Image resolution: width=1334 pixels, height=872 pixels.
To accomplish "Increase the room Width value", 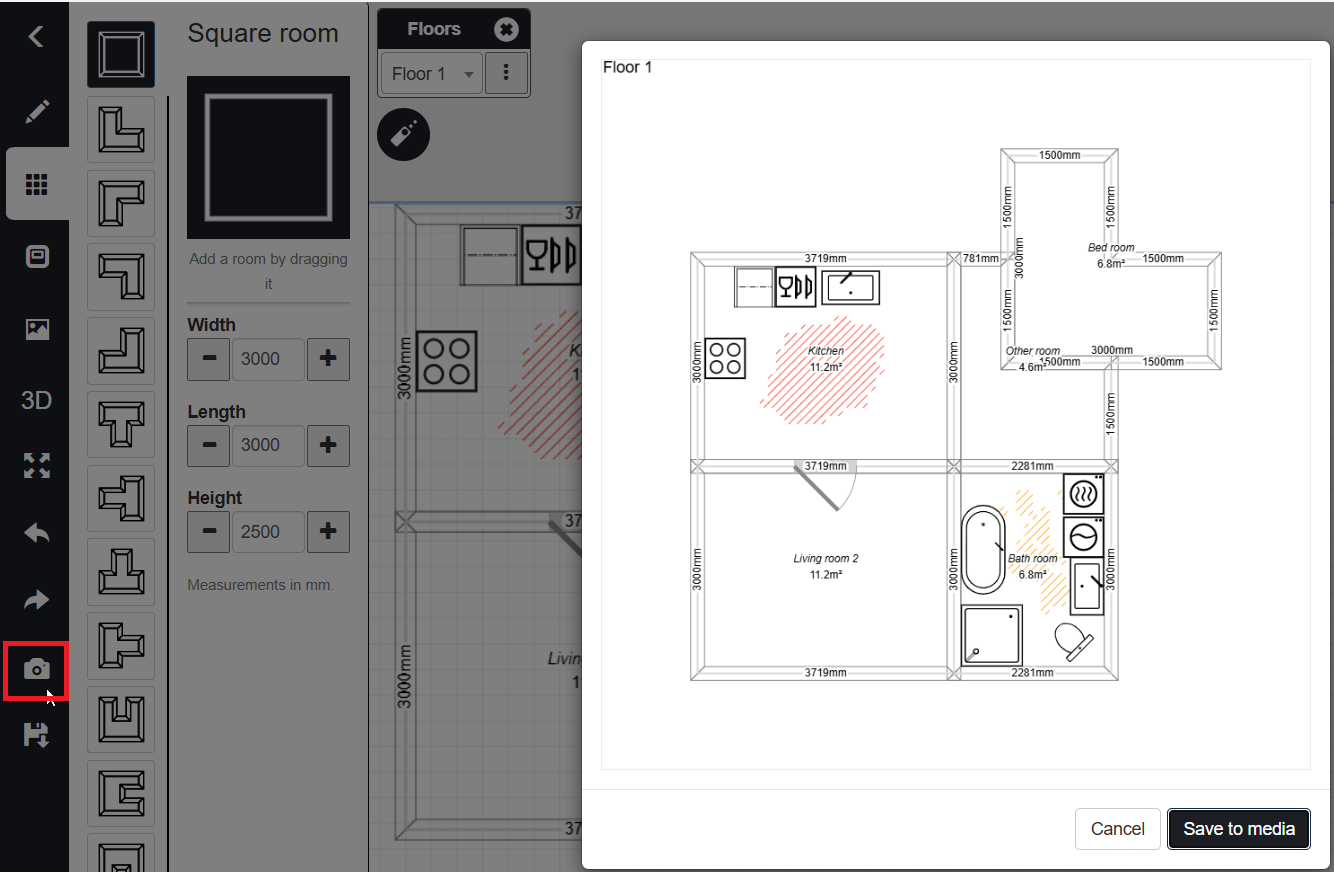I will (328, 359).
